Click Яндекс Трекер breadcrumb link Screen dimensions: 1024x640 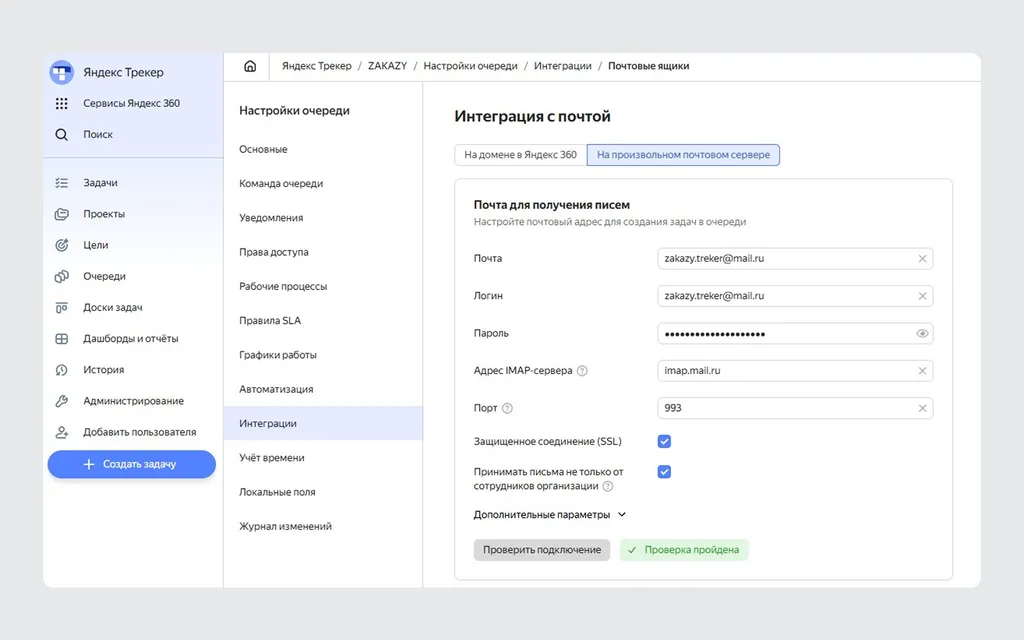316,66
